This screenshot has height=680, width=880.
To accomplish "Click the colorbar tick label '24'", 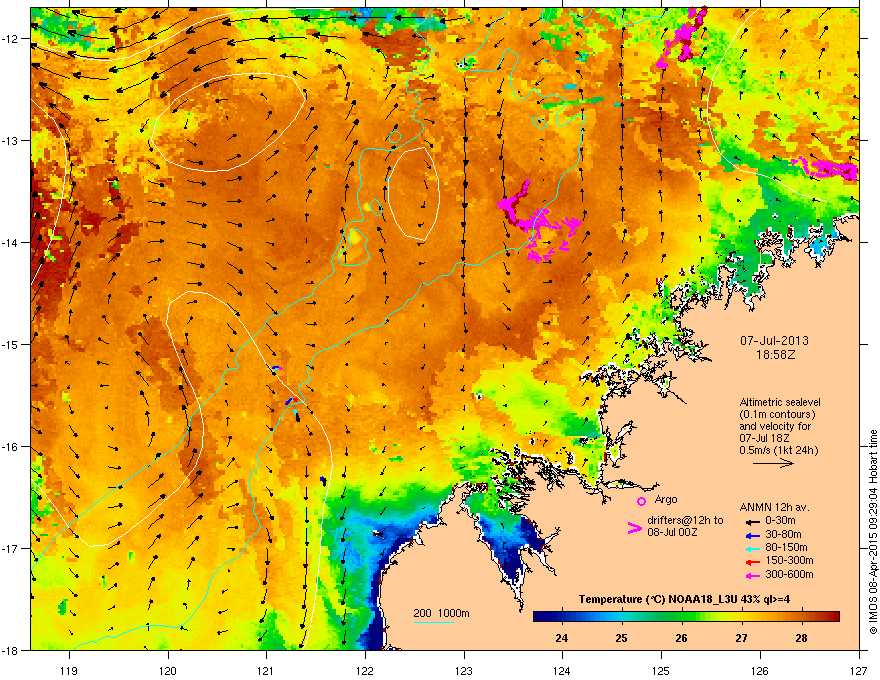I will pyautogui.click(x=561, y=638).
